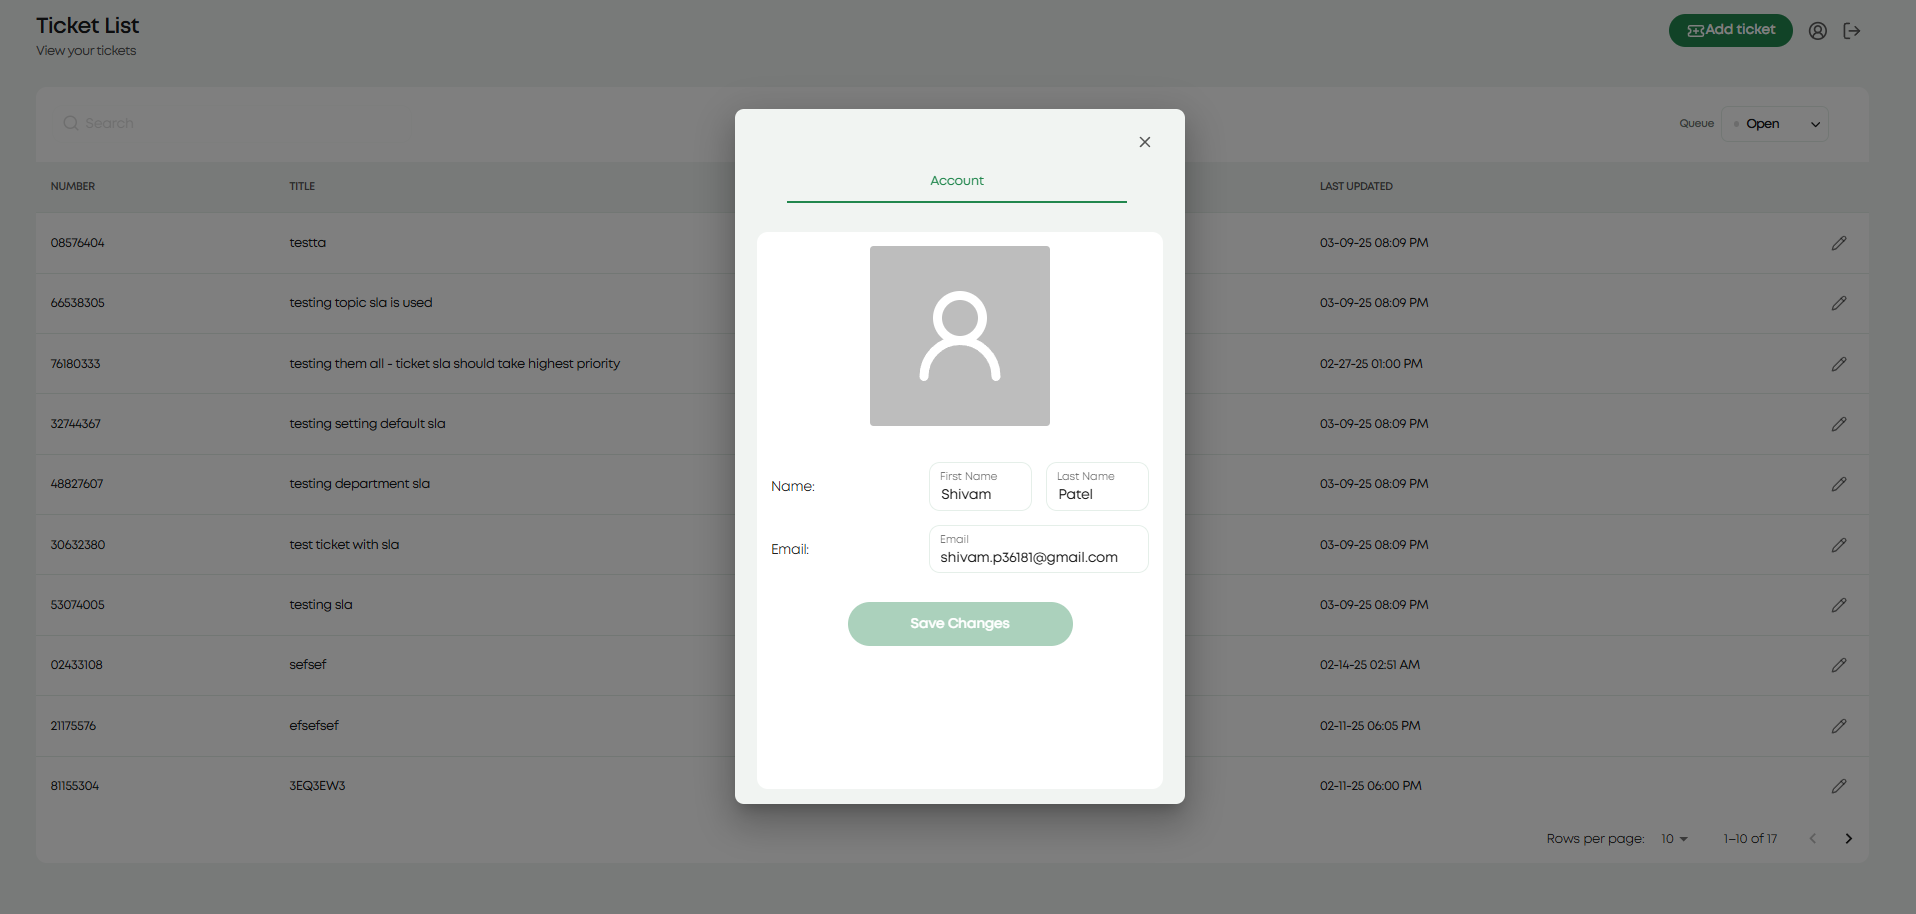Click the edit icon for ticket 81155304
The height and width of the screenshot is (914, 1916).
tap(1839, 786)
